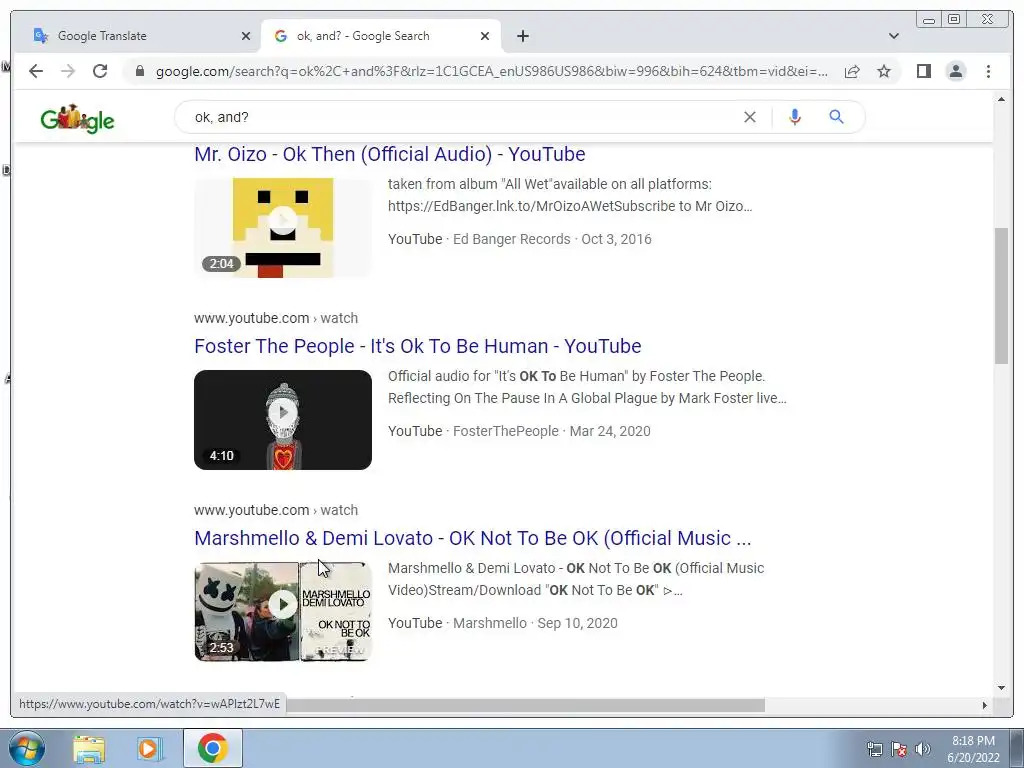Close the Google Search tab

(x=485, y=36)
